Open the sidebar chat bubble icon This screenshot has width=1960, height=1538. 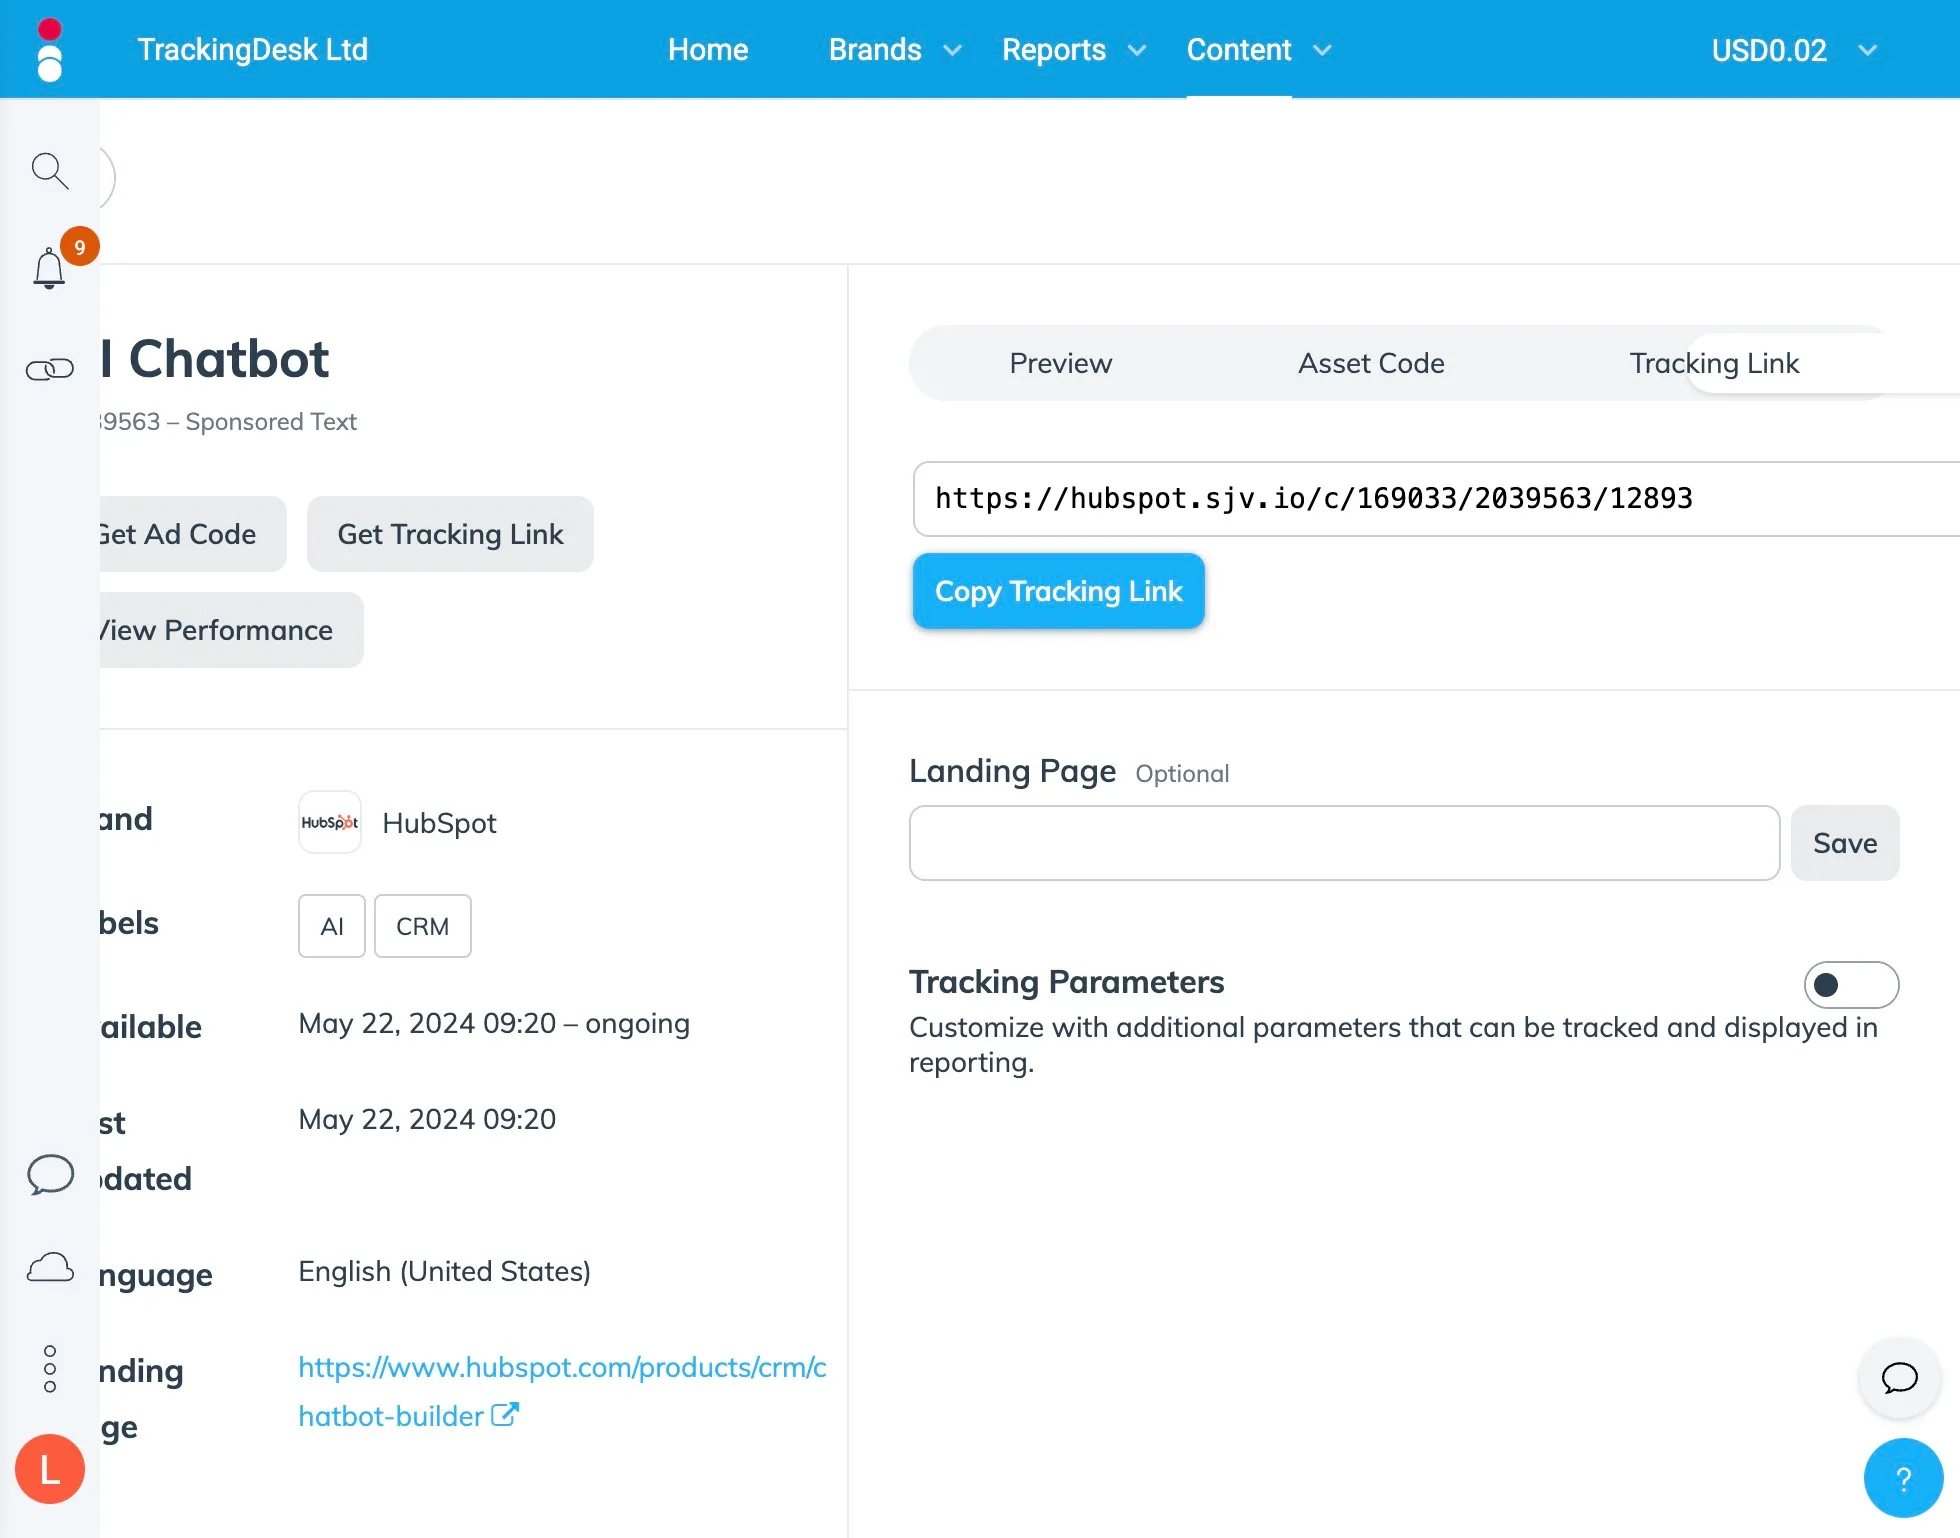coord(50,1174)
